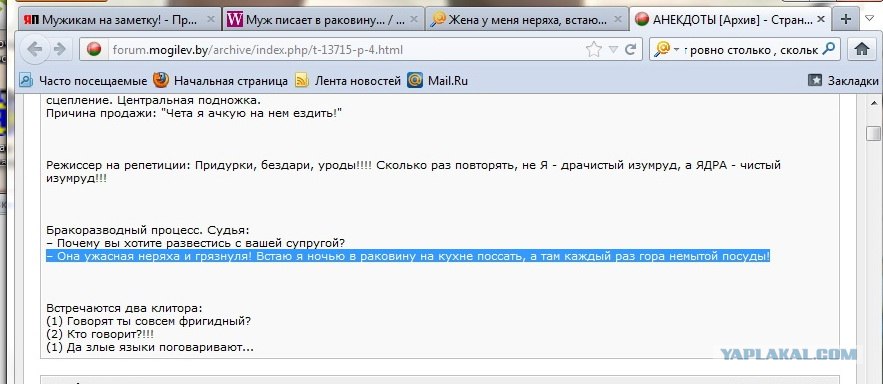Click the site identity icon in address bar

coord(95,50)
